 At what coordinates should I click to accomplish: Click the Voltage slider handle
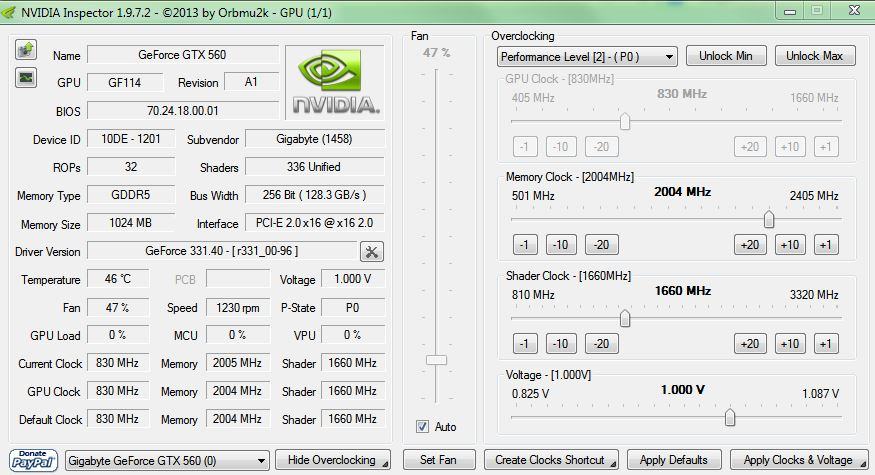730,418
